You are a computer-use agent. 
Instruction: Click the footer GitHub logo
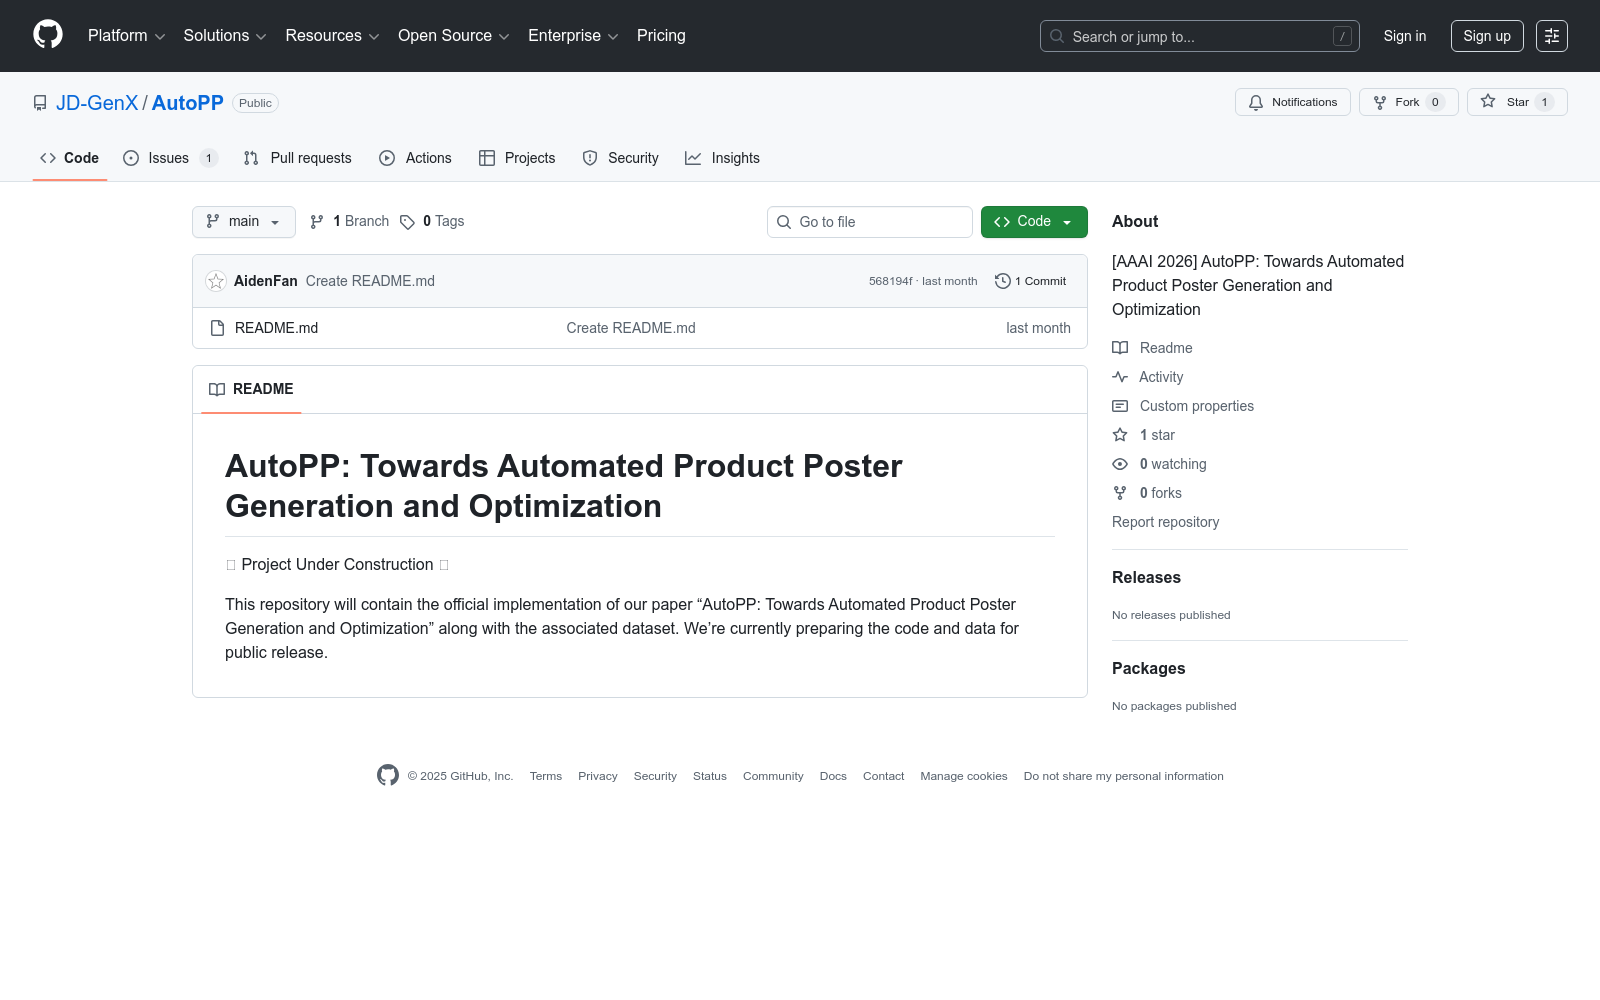[388, 775]
